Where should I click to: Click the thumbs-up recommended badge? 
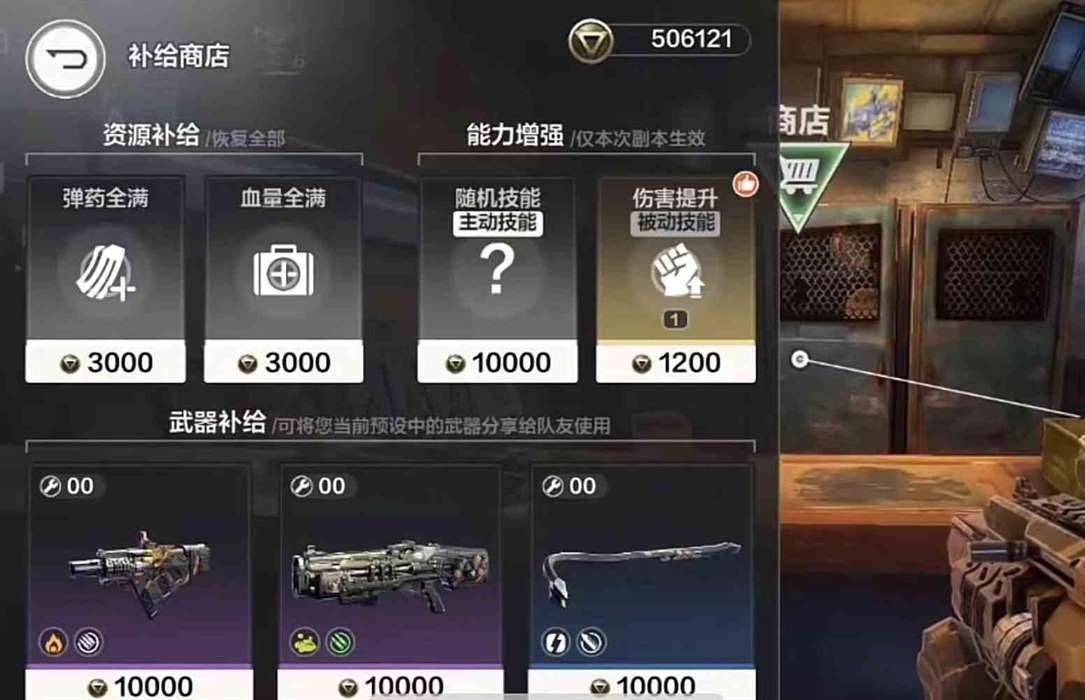point(745,184)
